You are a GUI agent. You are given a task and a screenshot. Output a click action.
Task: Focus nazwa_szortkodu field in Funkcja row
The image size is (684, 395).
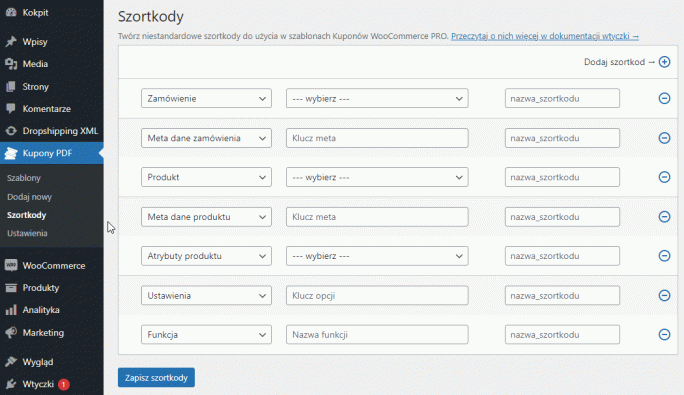tap(562, 334)
